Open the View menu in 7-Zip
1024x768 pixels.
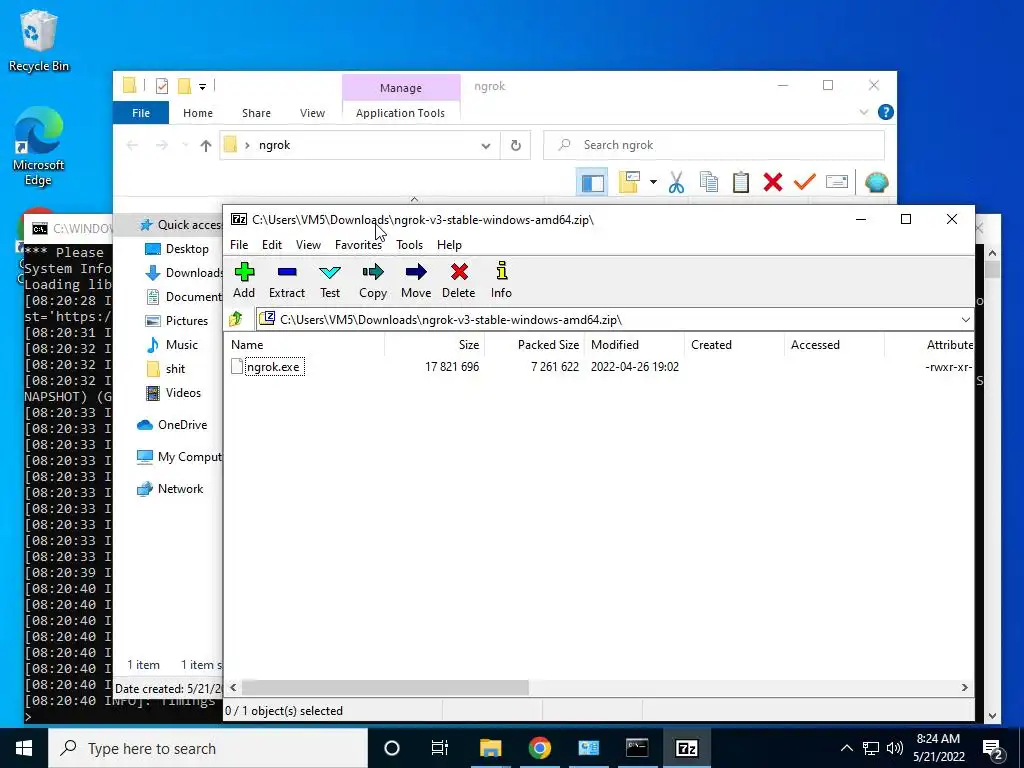pos(308,245)
